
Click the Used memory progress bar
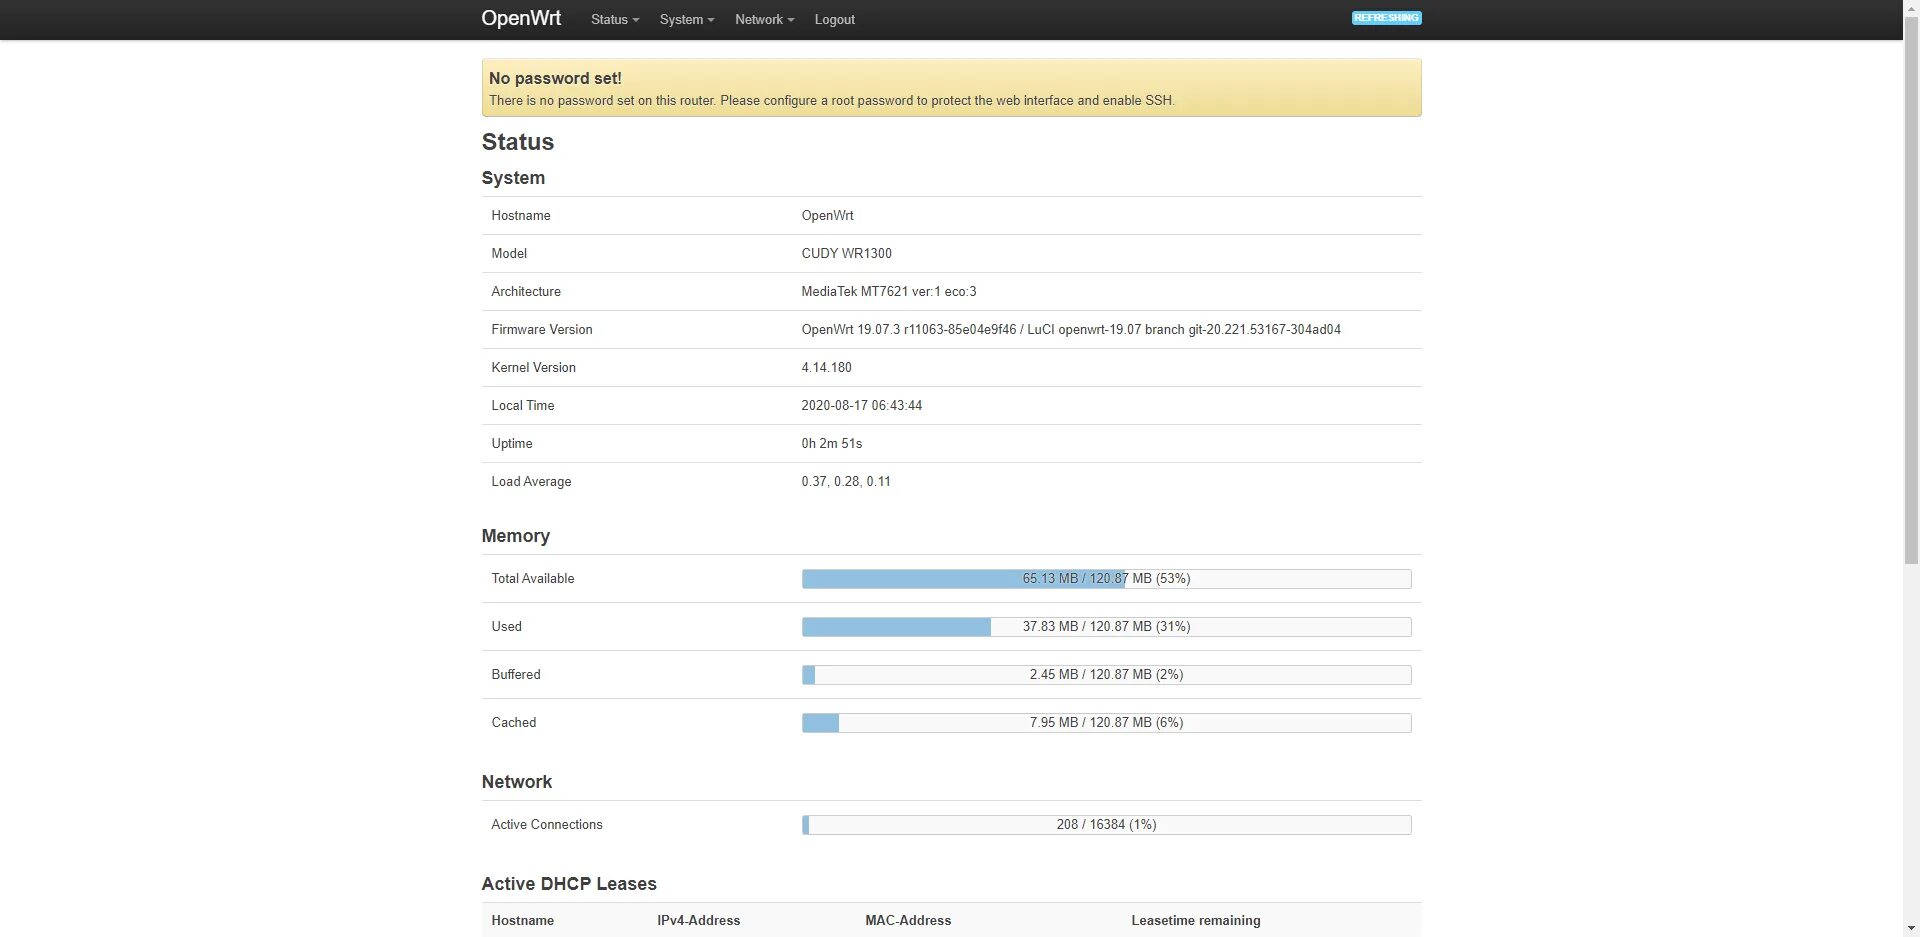tap(1106, 627)
